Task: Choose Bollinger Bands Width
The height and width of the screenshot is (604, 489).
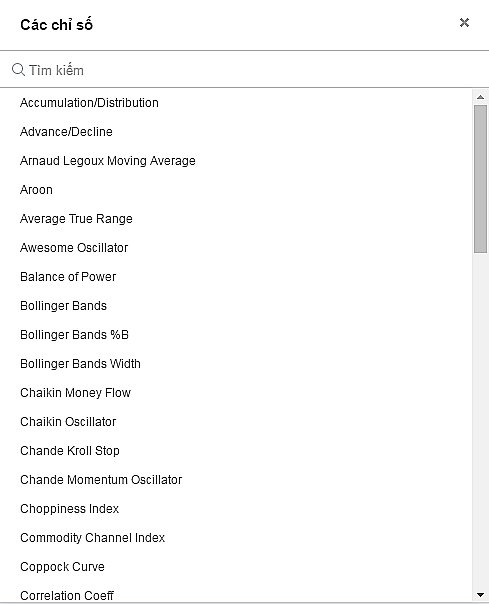Action: click(x=236, y=364)
